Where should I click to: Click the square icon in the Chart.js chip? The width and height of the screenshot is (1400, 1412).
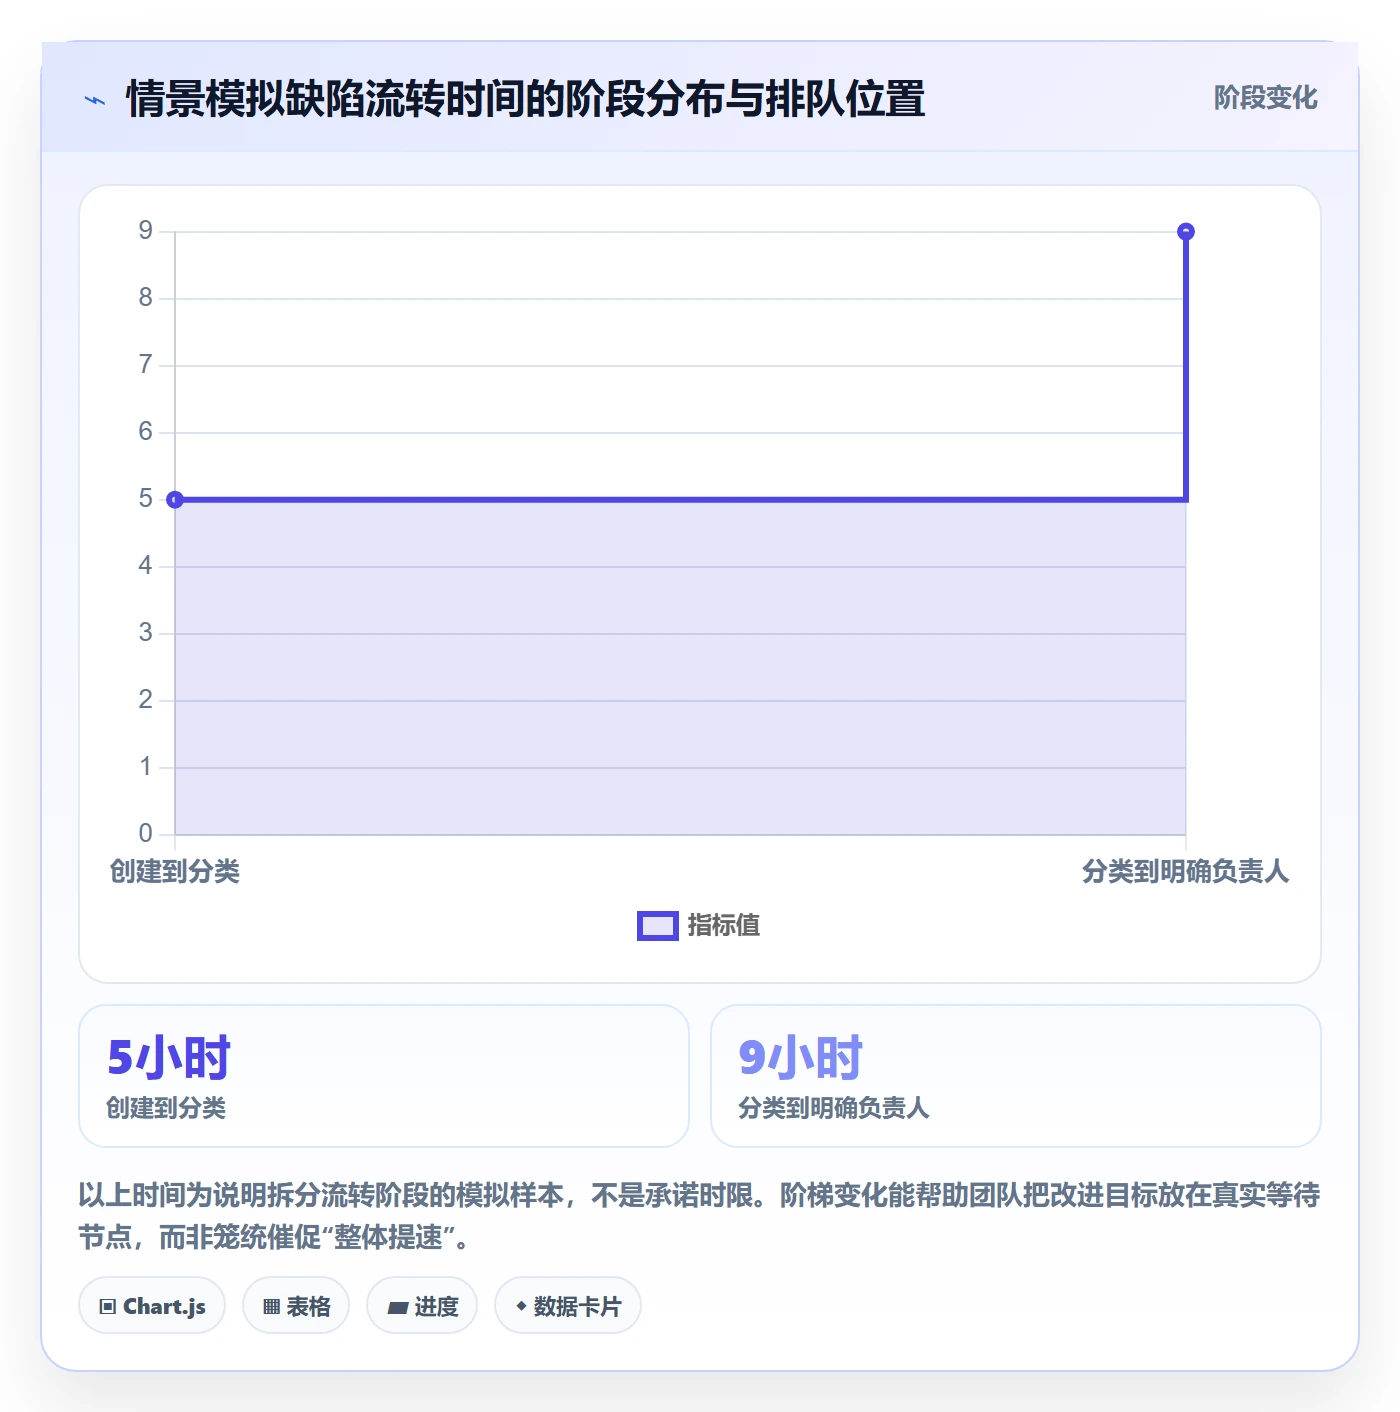tap(108, 1306)
